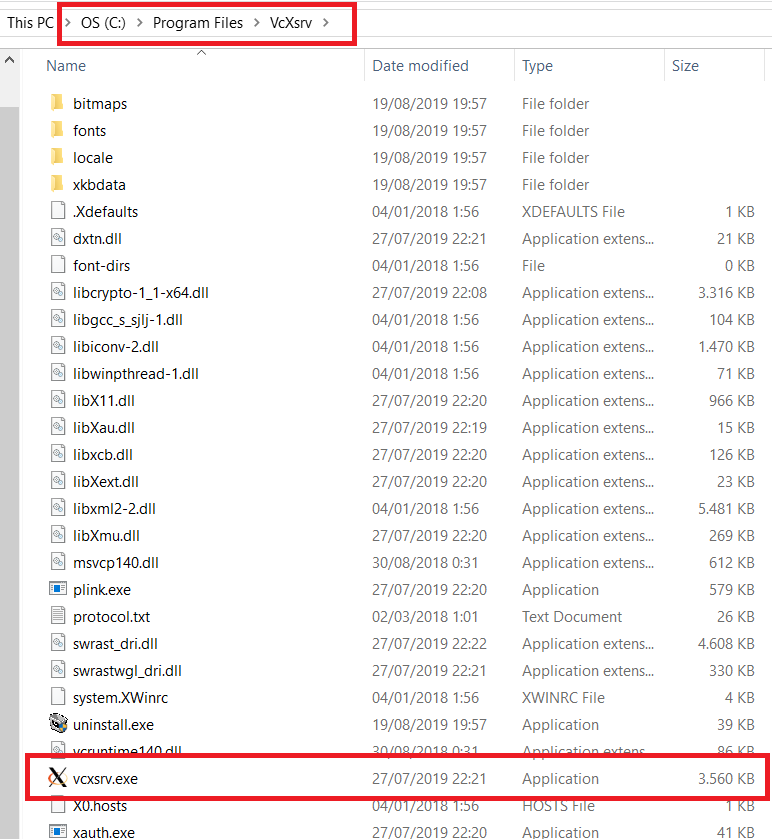The height and width of the screenshot is (839, 772).
Task: Select the swrast_dri.dll file name
Action: point(115,644)
